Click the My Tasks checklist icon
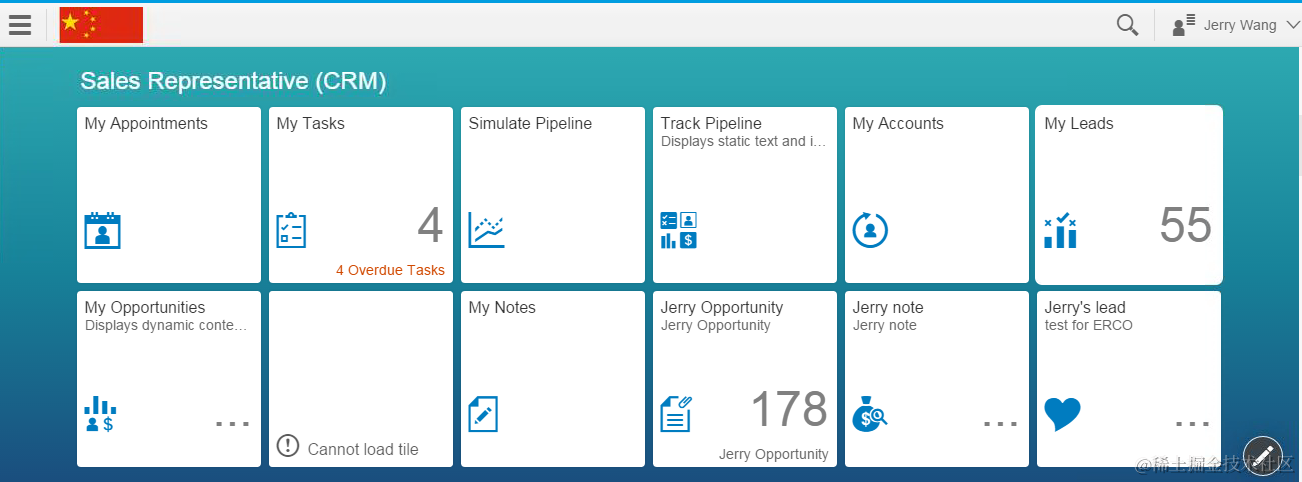The height and width of the screenshot is (482, 1302). pyautogui.click(x=291, y=230)
